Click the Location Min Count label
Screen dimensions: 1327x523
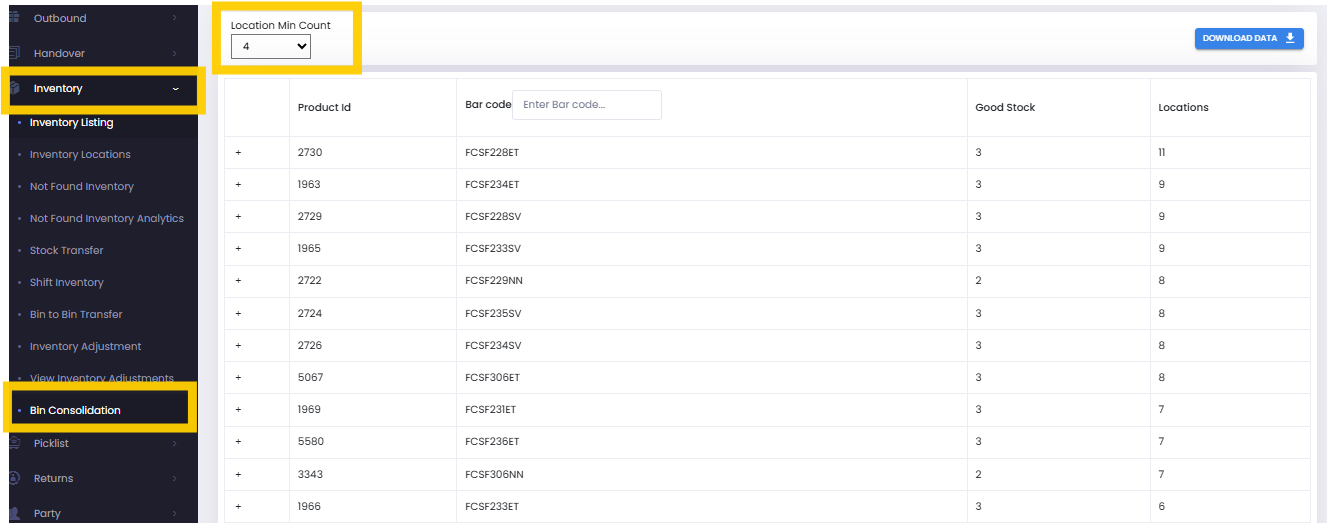pyautogui.click(x=281, y=25)
